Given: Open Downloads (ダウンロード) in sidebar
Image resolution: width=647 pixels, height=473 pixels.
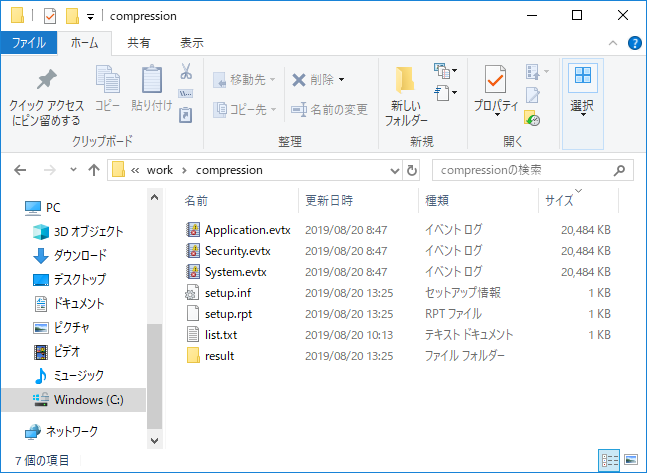Looking at the screenshot, I should click(69, 255).
